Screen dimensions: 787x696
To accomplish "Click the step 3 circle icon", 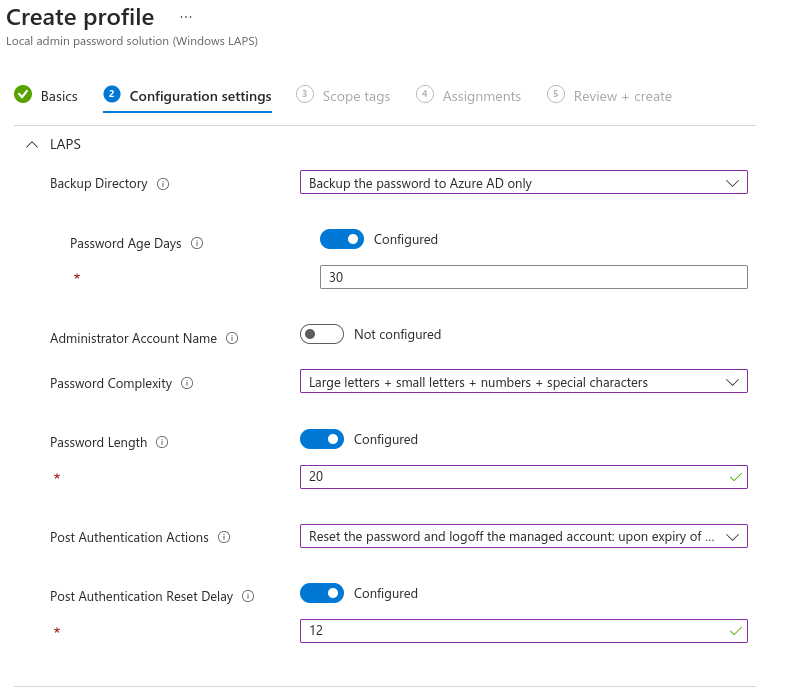I will pos(305,94).
